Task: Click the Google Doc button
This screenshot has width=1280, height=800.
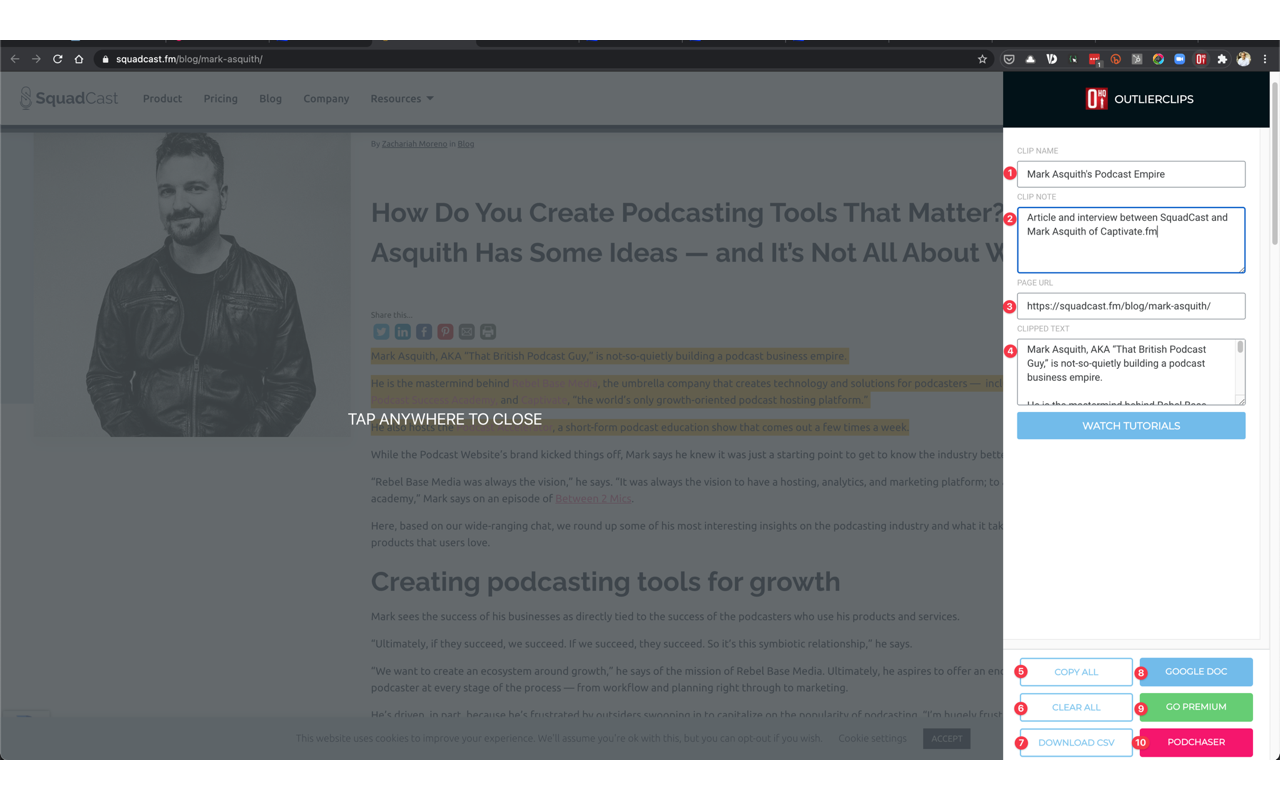Action: tap(1196, 672)
